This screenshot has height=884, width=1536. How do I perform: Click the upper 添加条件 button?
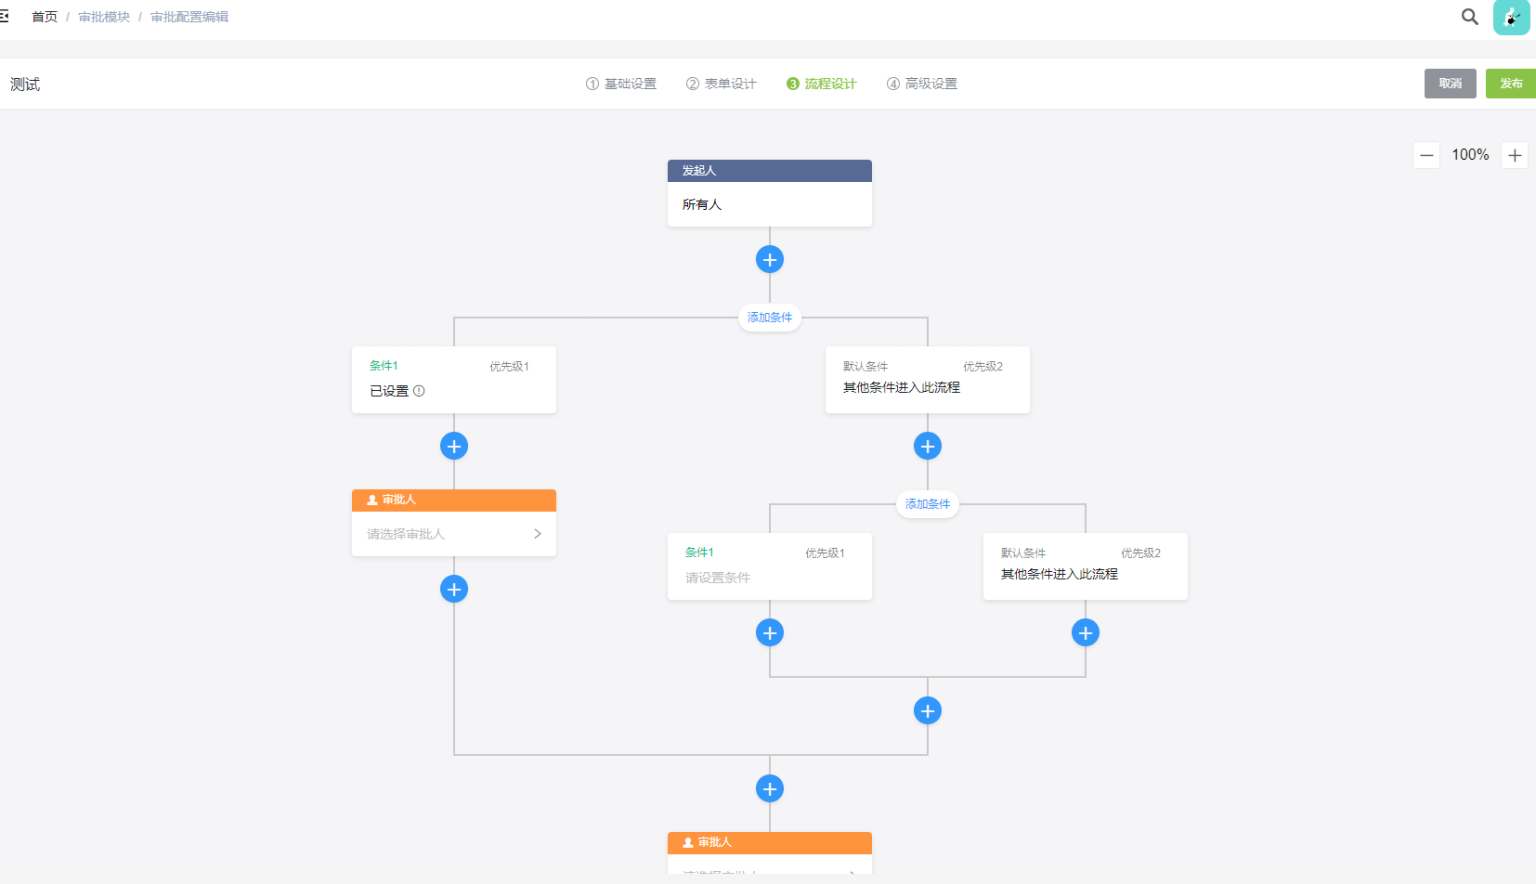coord(769,318)
